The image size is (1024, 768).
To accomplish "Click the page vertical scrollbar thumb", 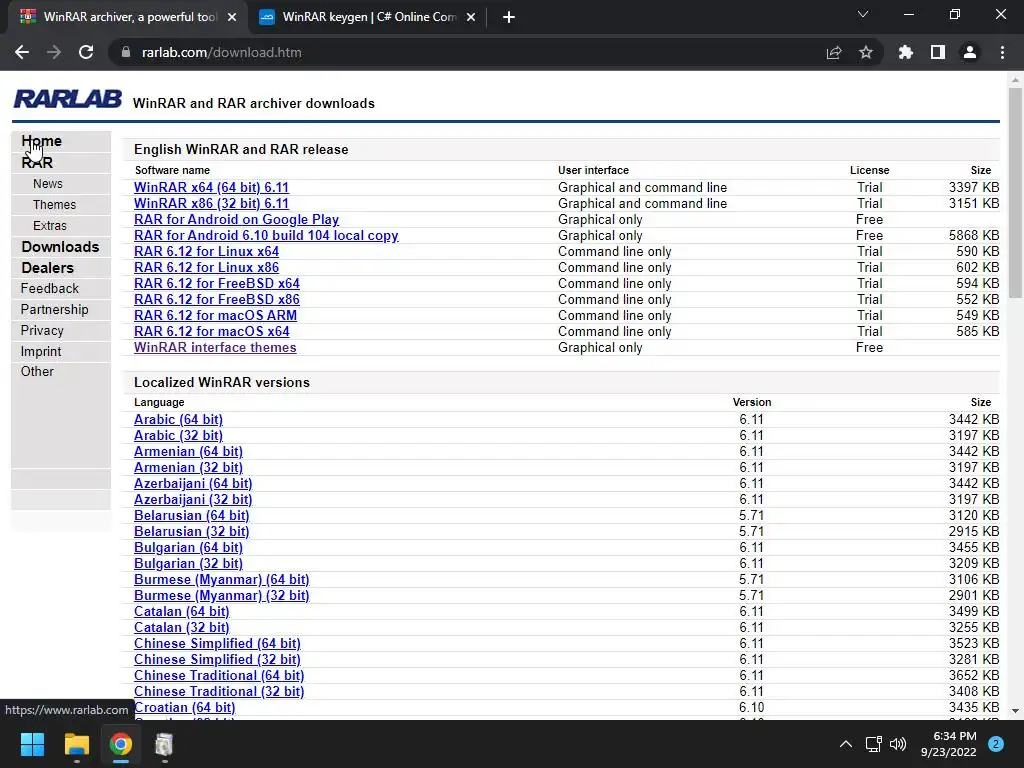I will pos(1015,194).
